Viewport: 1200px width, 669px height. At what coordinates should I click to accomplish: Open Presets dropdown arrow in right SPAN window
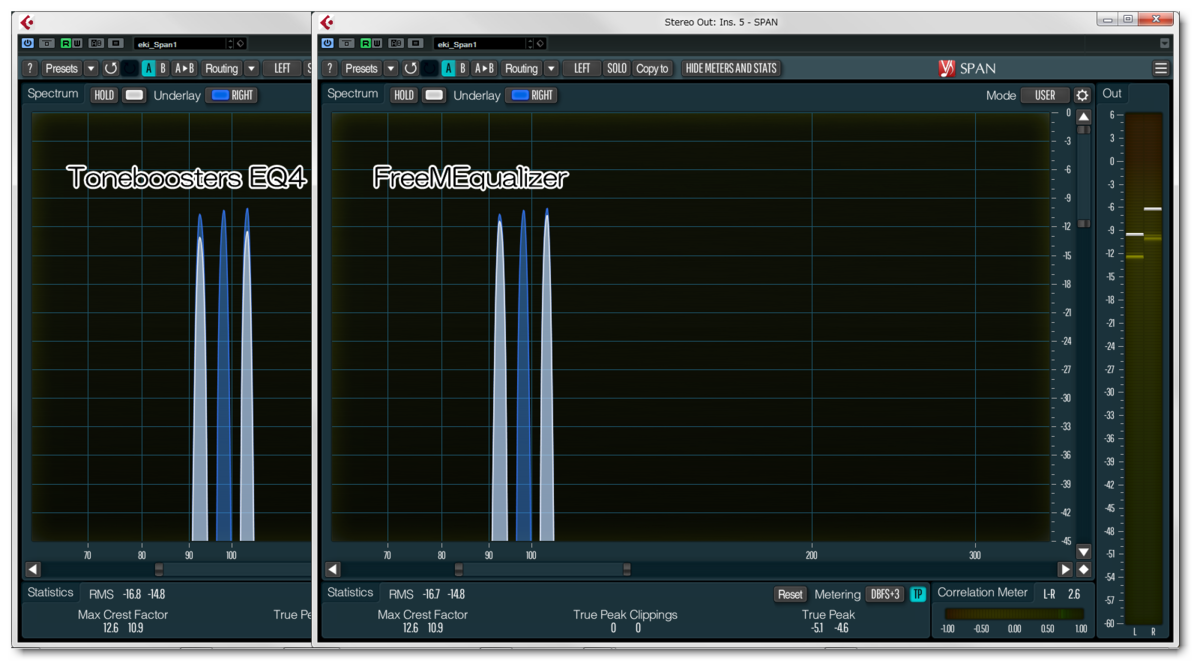click(x=391, y=69)
